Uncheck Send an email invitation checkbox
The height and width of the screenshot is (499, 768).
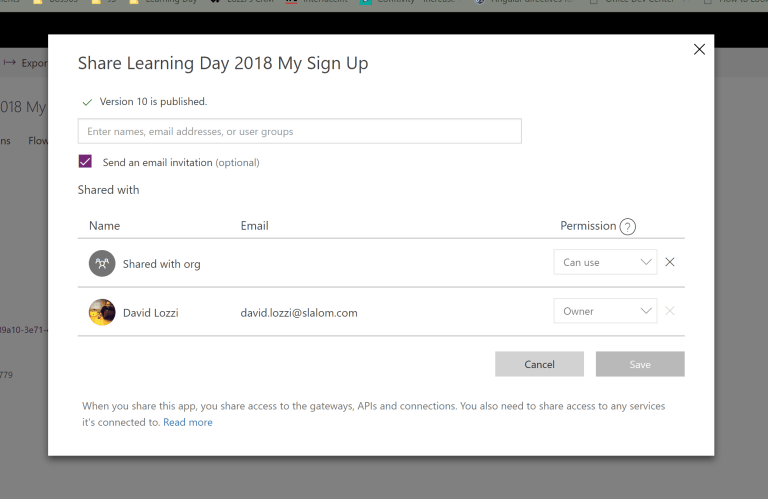point(85,162)
